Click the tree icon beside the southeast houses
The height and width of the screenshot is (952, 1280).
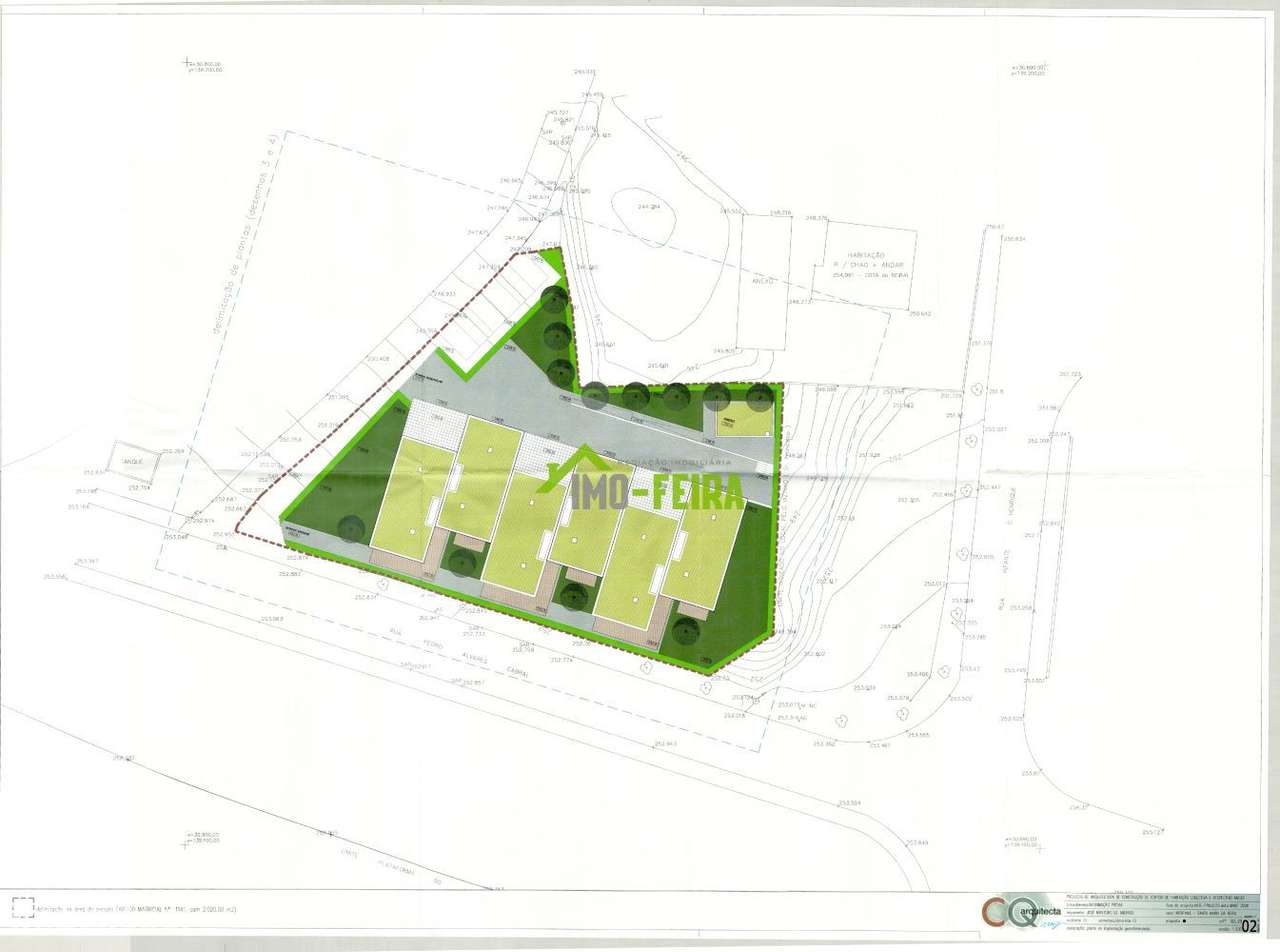(x=687, y=630)
